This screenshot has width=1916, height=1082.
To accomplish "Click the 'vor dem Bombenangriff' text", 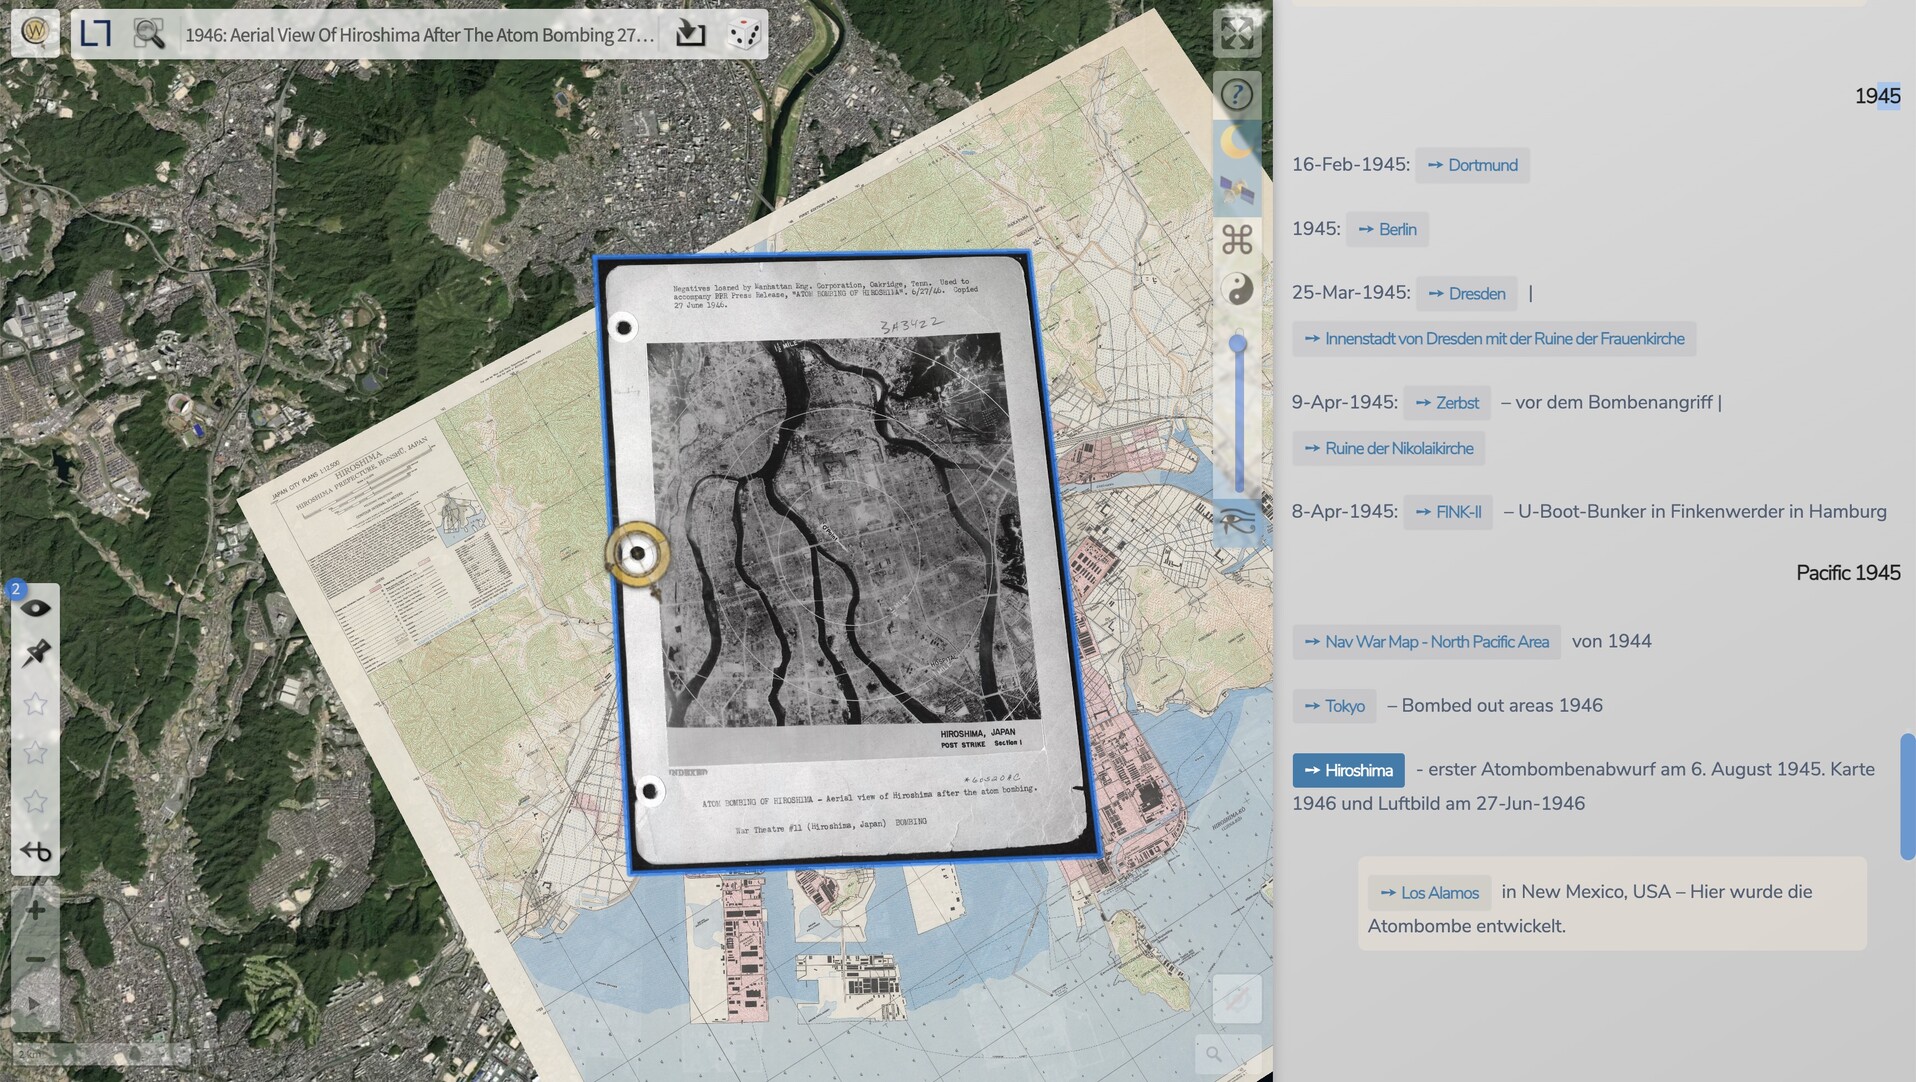I will (x=1614, y=402).
